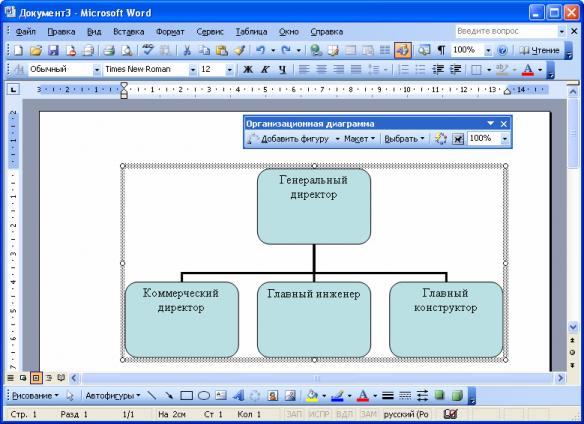Select the Oval drawing tool
Image resolution: width=584 pixels, height=424 pixels.
coord(204,395)
